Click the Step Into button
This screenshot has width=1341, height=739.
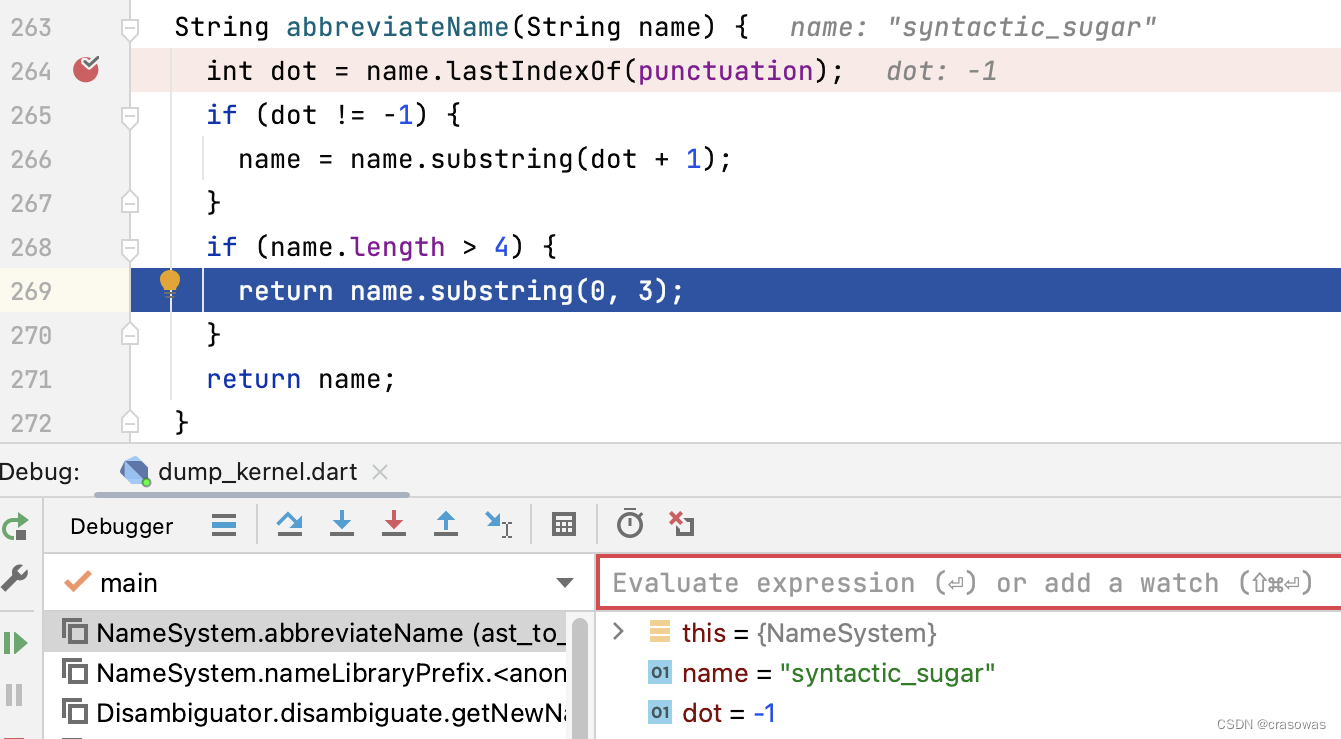[x=342, y=524]
